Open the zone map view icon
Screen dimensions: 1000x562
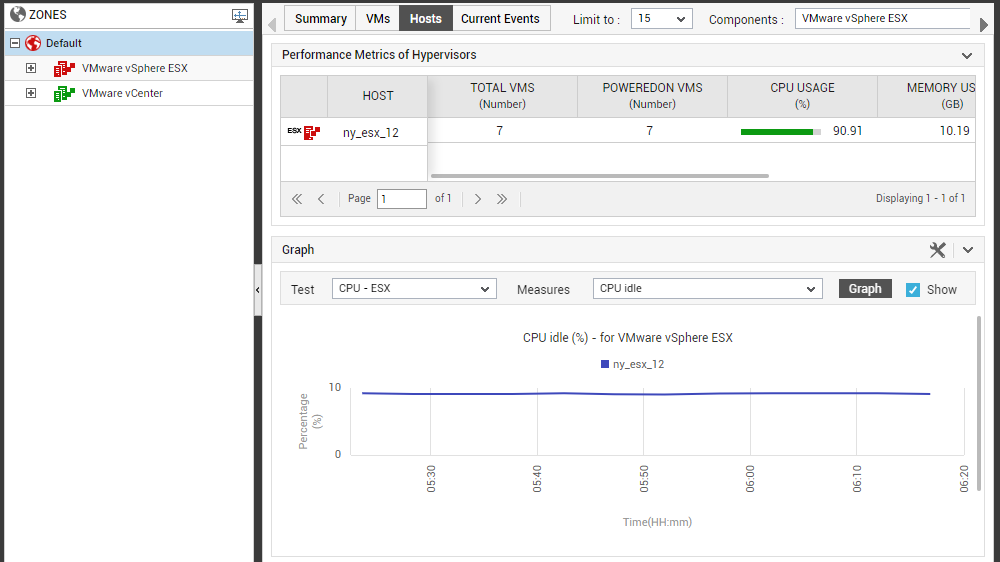pos(240,16)
